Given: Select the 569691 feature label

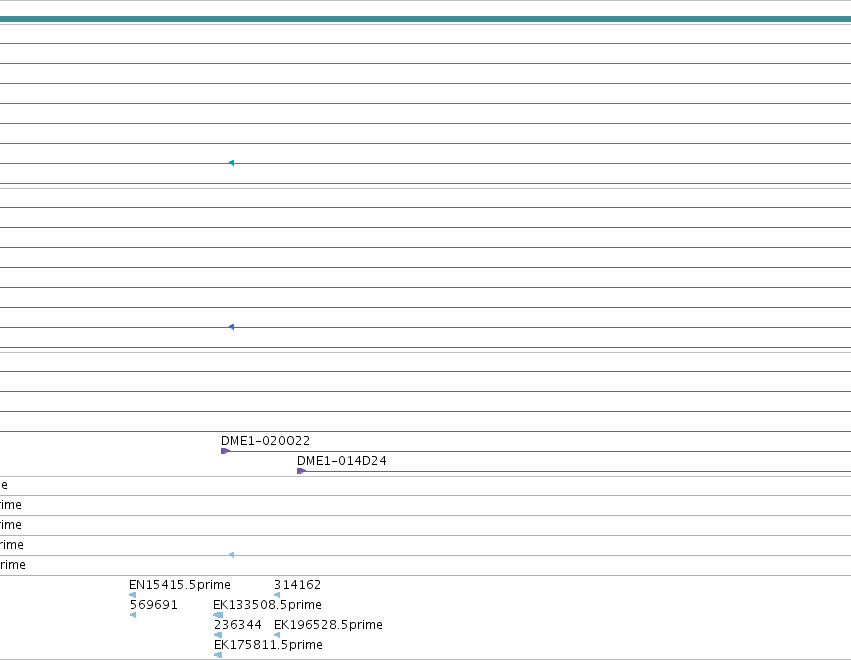Looking at the screenshot, I should (154, 605).
